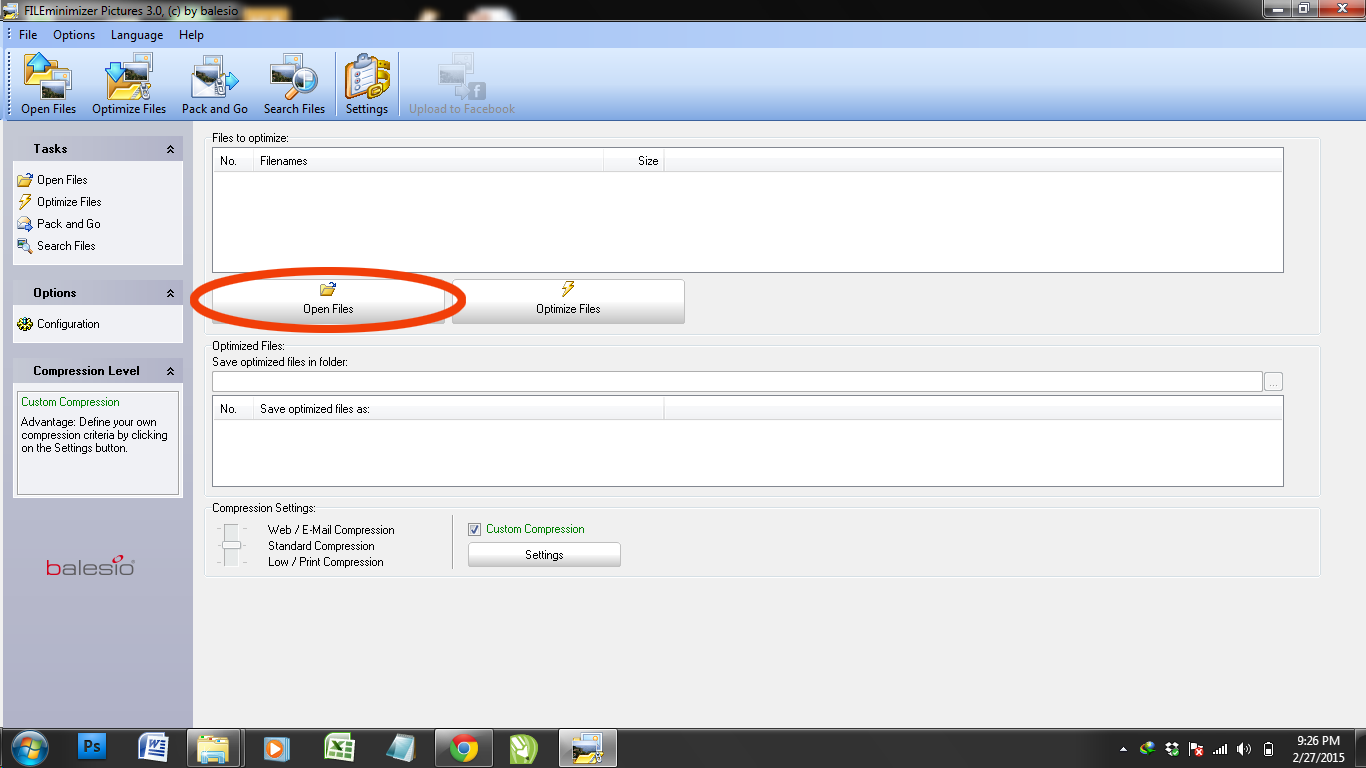This screenshot has width=1366, height=768.
Task: Click Web / E-Mail Compression label
Action: [331, 530]
